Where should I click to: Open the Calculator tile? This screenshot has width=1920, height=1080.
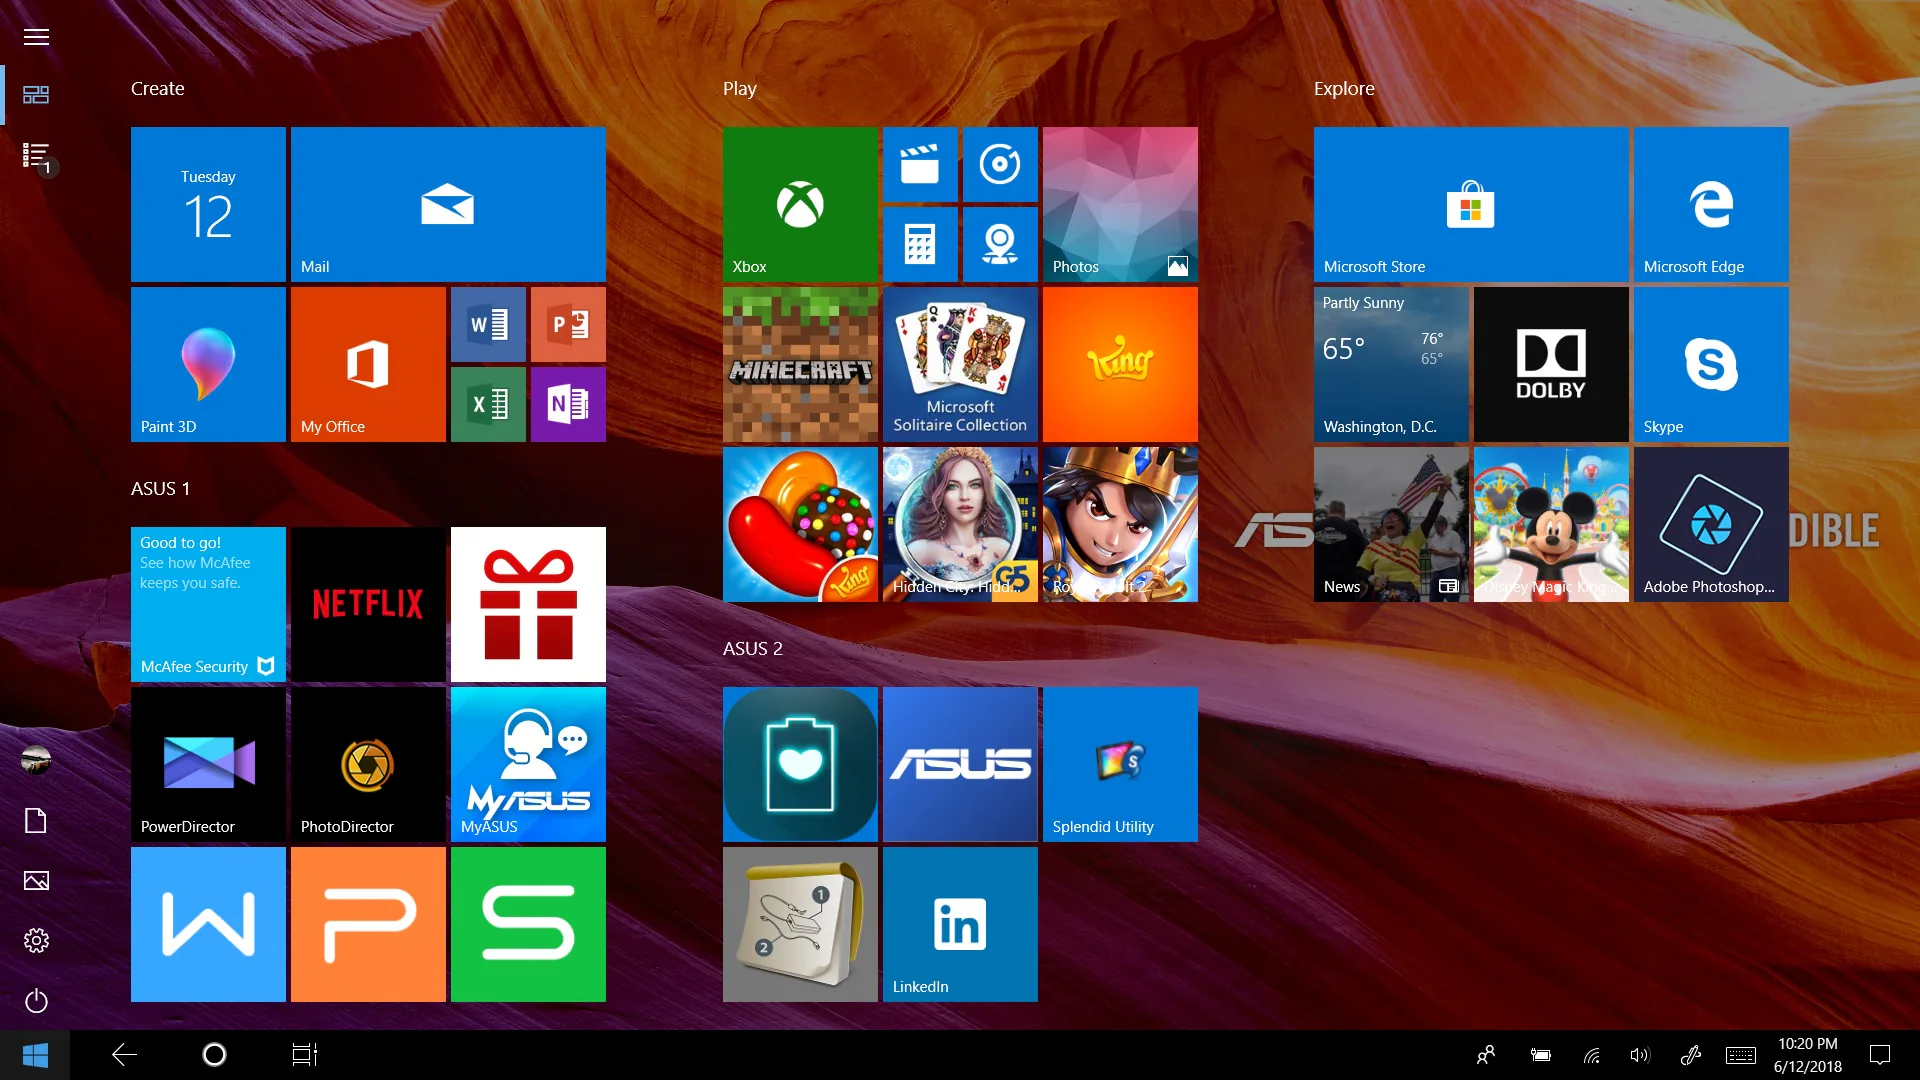[920, 244]
